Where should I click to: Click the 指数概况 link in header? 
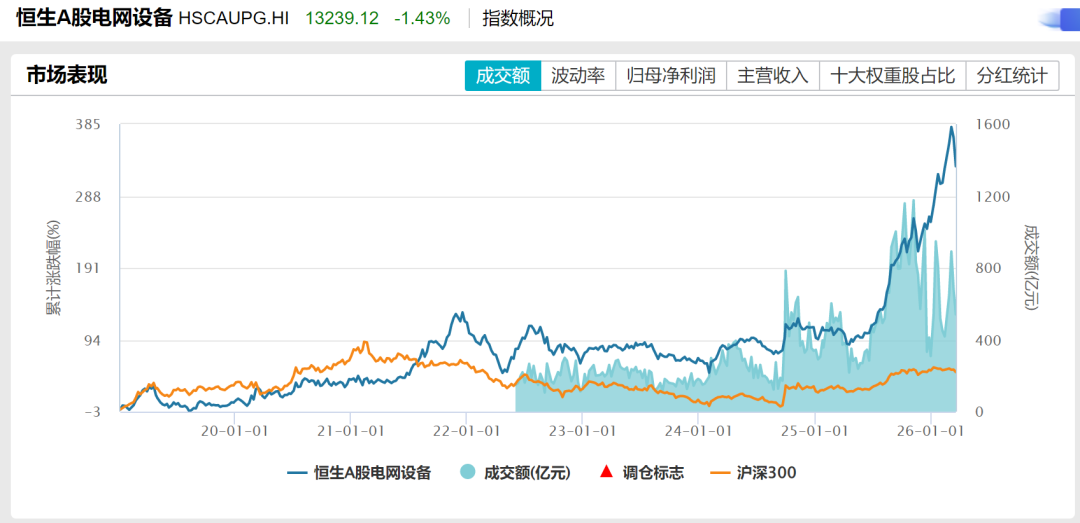pos(518,18)
